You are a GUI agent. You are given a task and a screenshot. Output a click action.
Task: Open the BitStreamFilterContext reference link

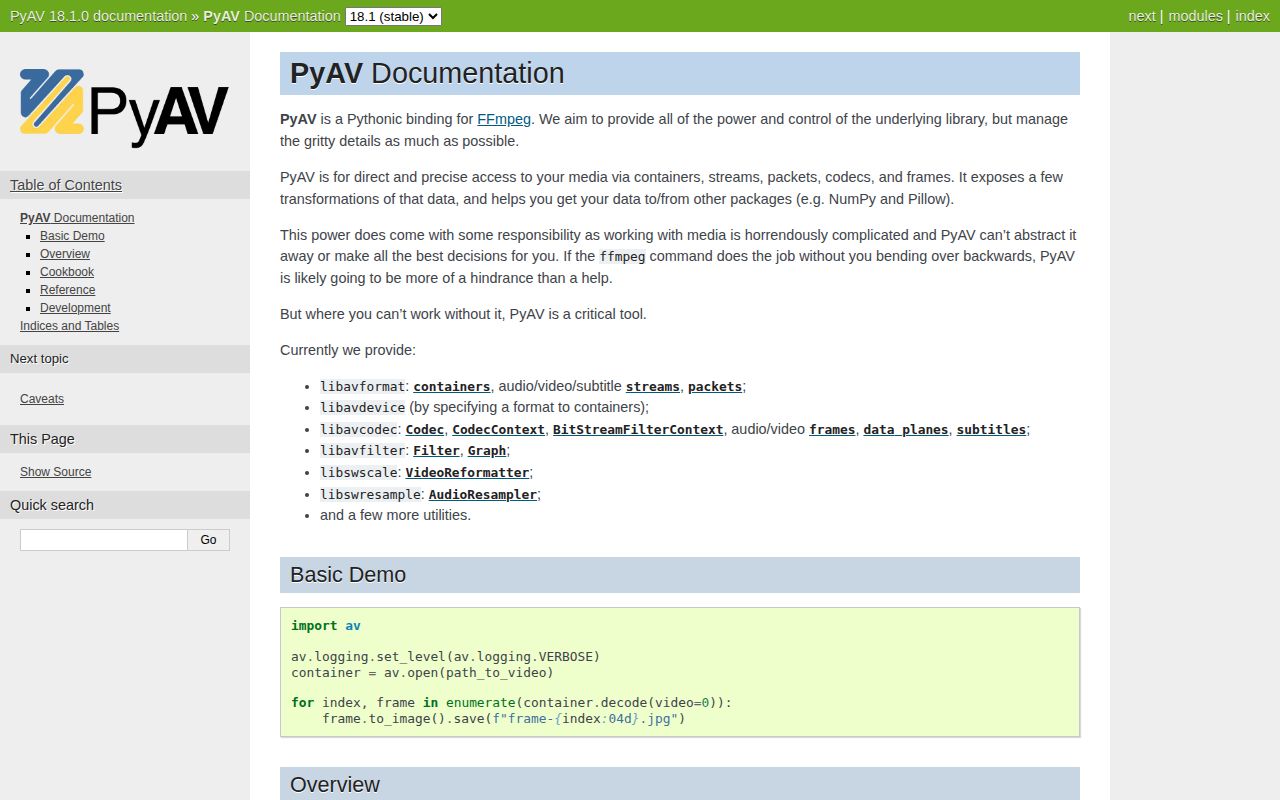pos(638,430)
